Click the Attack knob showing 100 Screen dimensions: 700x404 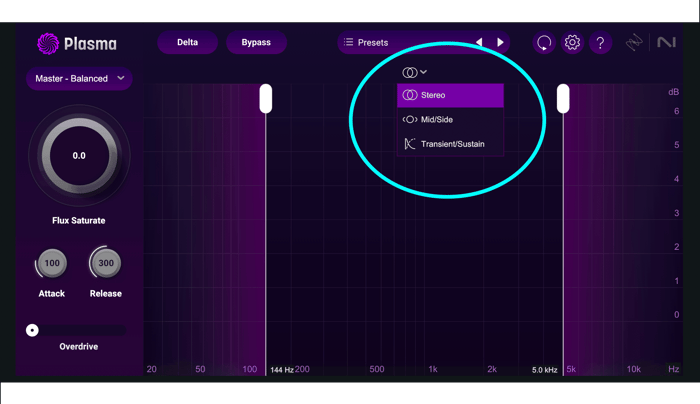52,263
